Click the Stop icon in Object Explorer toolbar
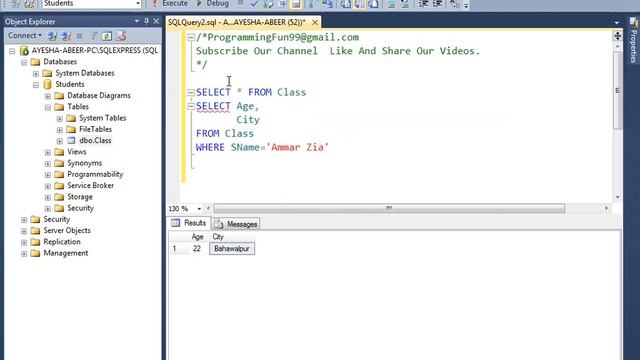The image size is (640, 360). [x=80, y=36]
